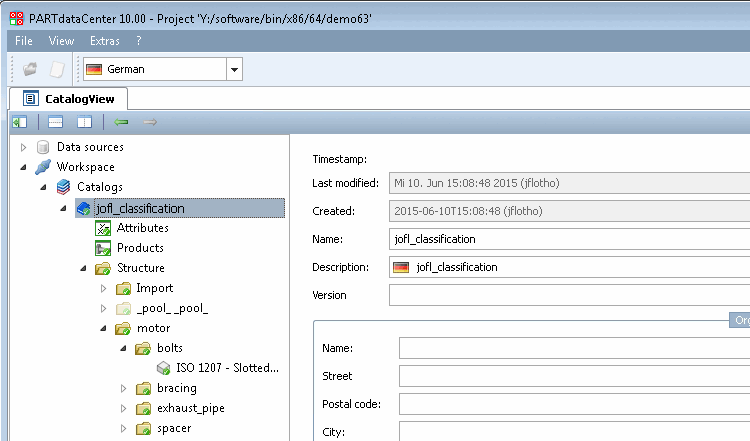Go back with the green left arrow
This screenshot has height=441, width=750.
pyautogui.click(x=121, y=122)
